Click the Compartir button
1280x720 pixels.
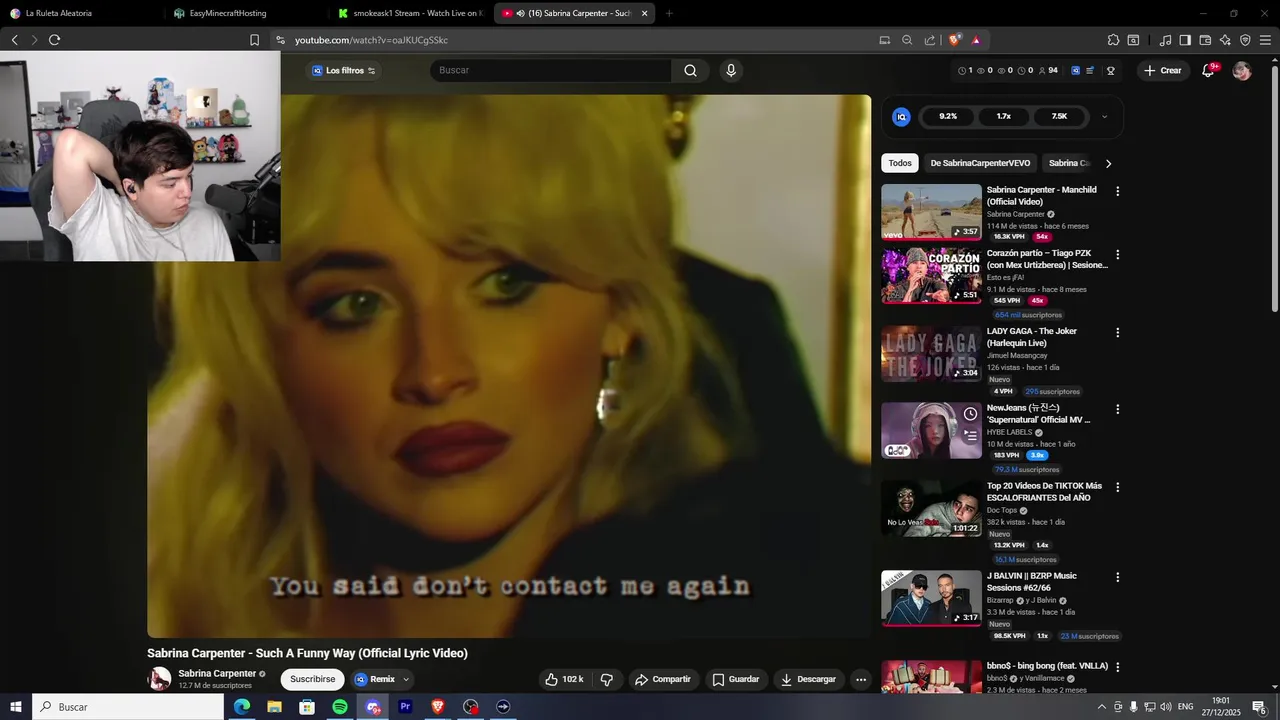click(x=662, y=679)
